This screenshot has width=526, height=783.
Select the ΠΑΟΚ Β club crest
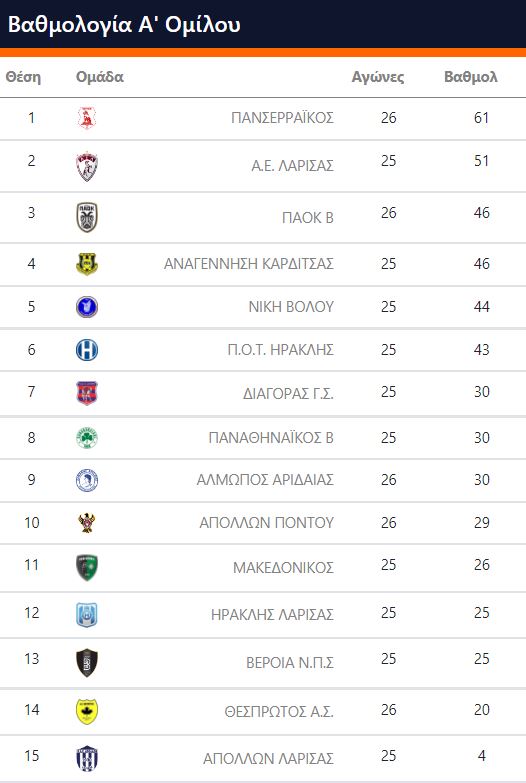(86, 217)
